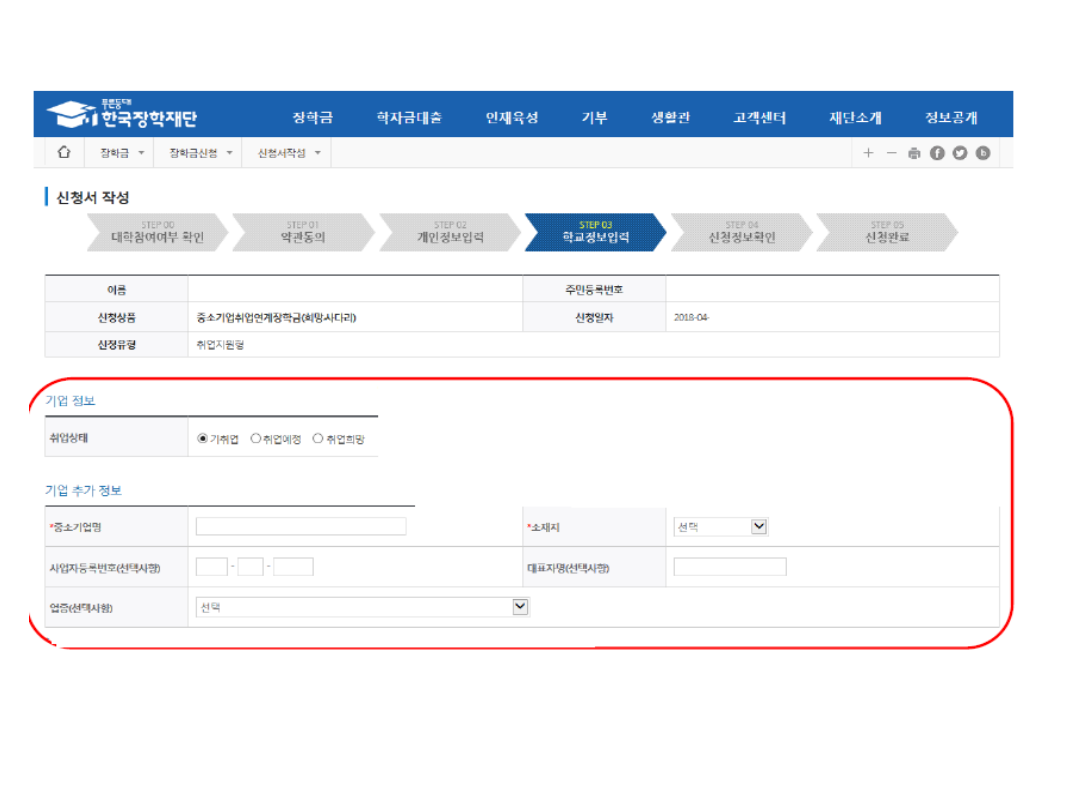Click the home icon in the breadcrumb bar
The height and width of the screenshot is (810, 1080).
coord(64,153)
